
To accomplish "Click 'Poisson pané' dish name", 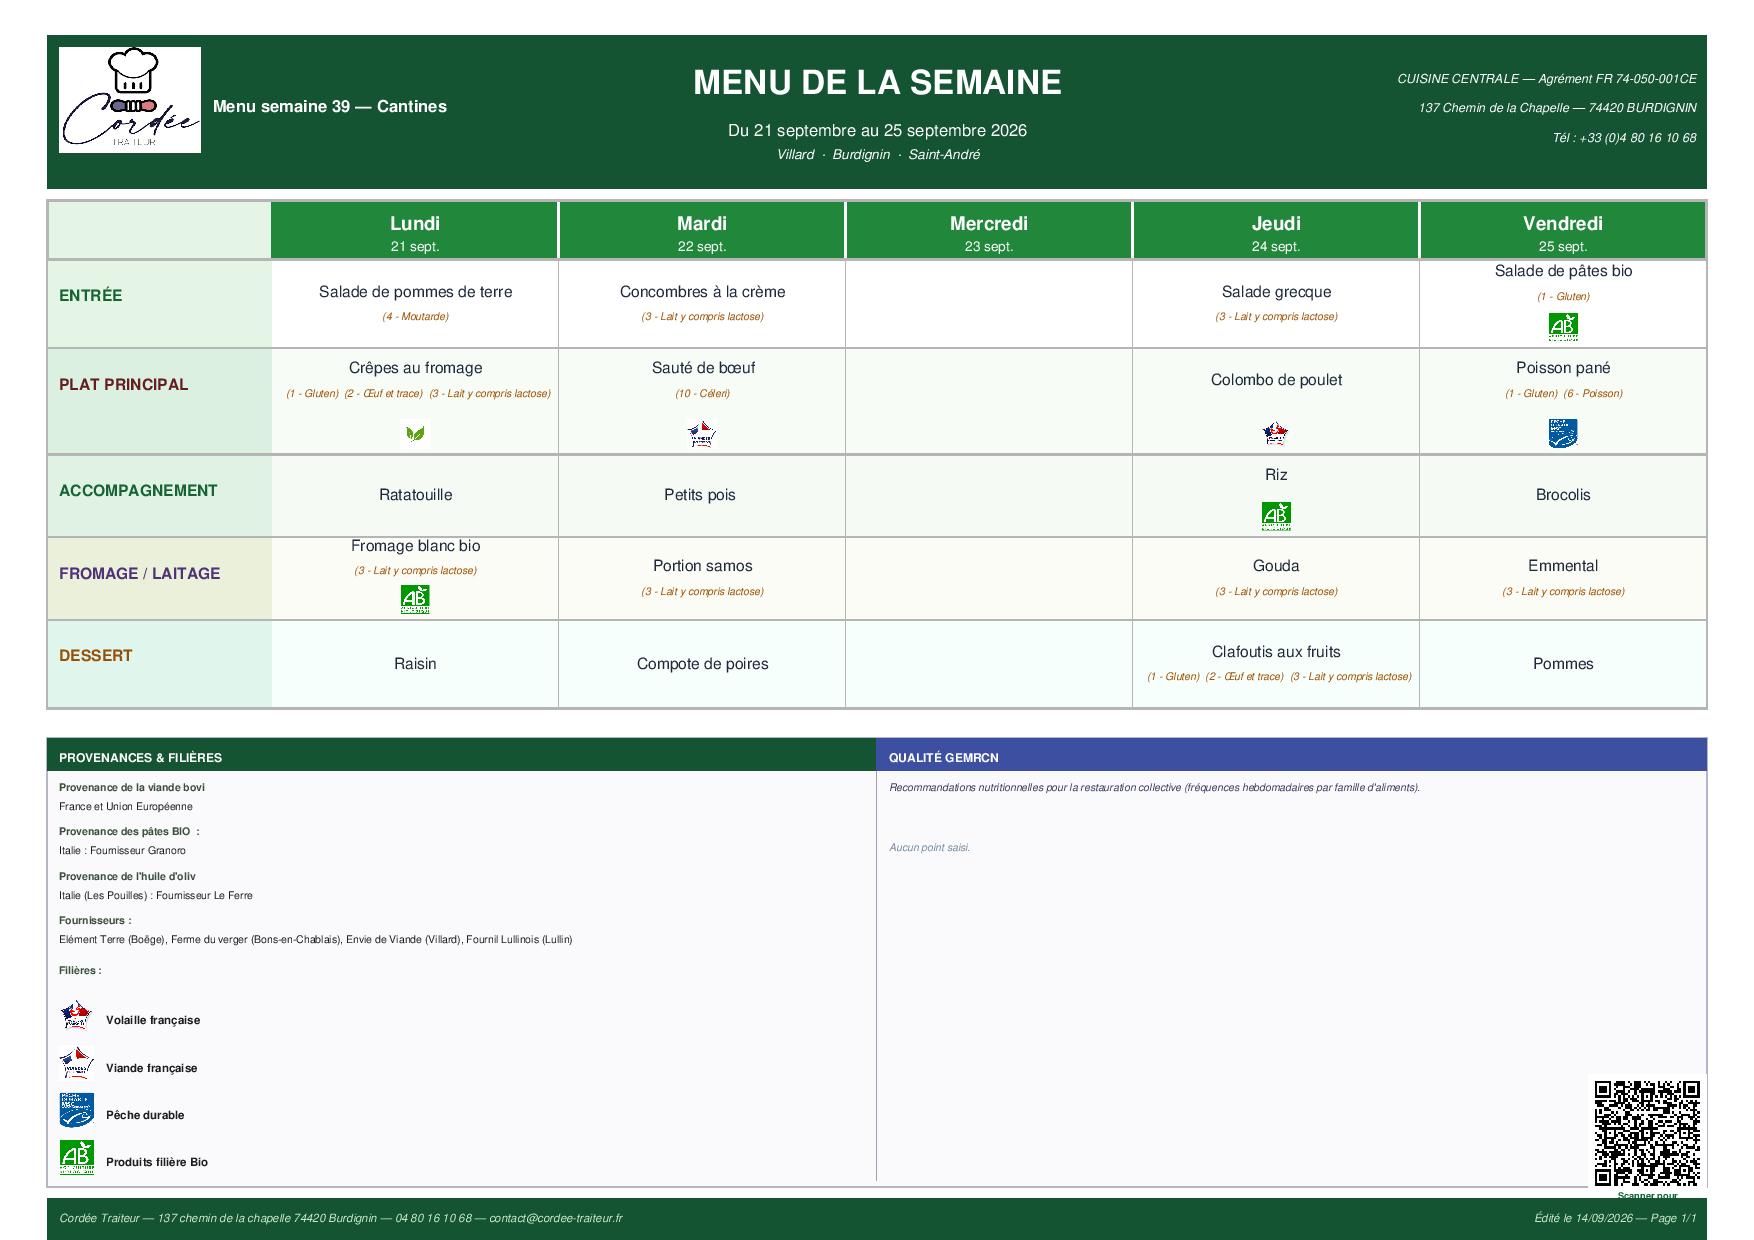I will tap(1563, 368).
